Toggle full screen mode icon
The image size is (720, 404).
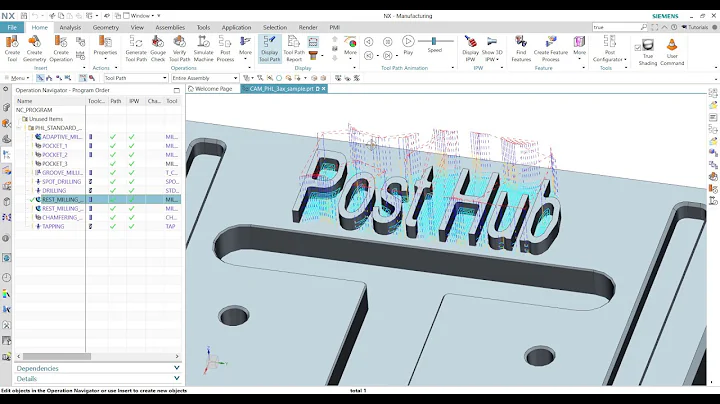[655, 27]
